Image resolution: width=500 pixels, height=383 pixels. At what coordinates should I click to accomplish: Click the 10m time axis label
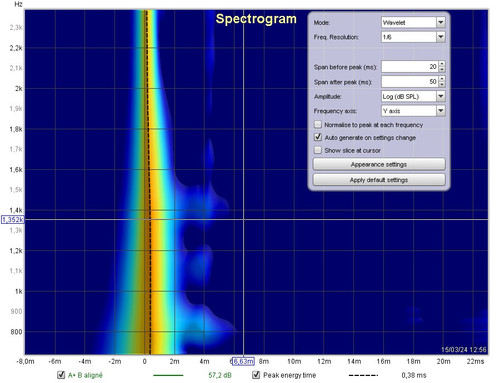click(294, 361)
